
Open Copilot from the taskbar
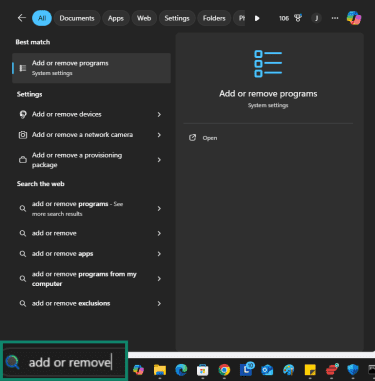coord(138,370)
